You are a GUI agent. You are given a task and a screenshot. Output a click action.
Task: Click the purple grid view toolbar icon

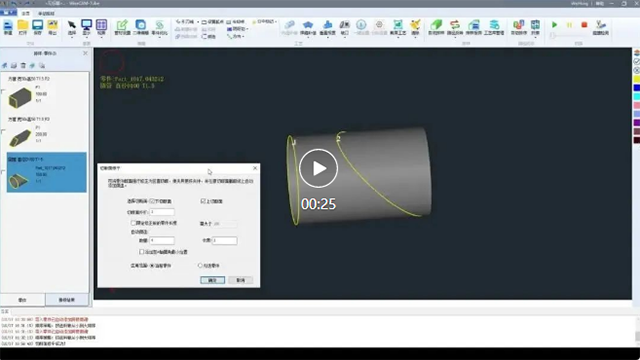click(x=101, y=25)
